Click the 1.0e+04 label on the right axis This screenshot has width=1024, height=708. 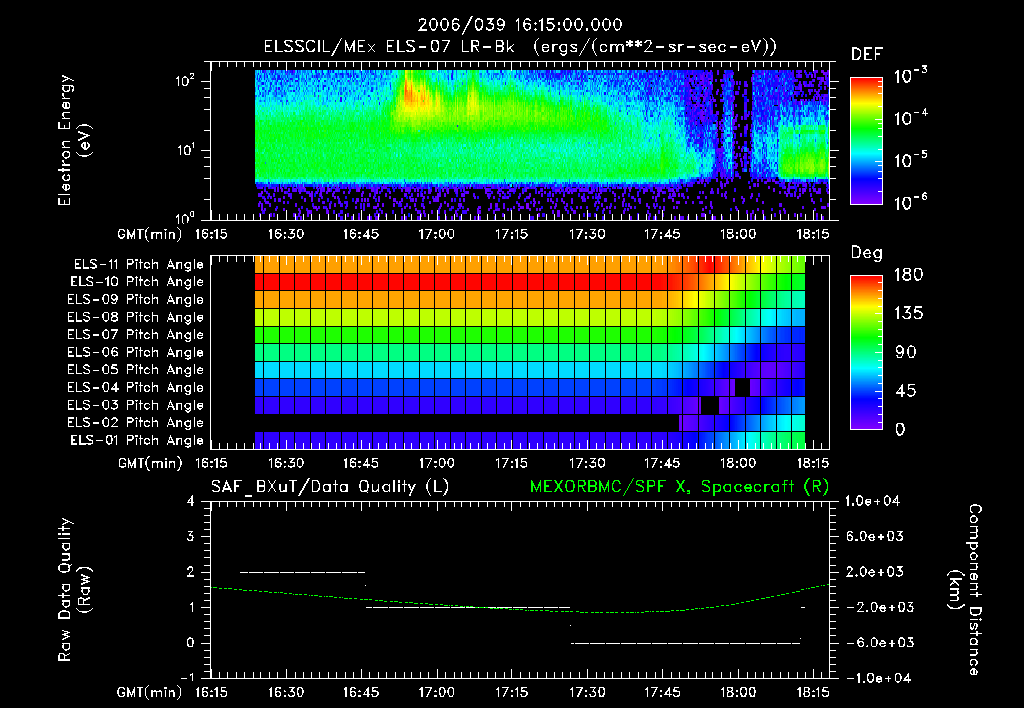point(872,502)
